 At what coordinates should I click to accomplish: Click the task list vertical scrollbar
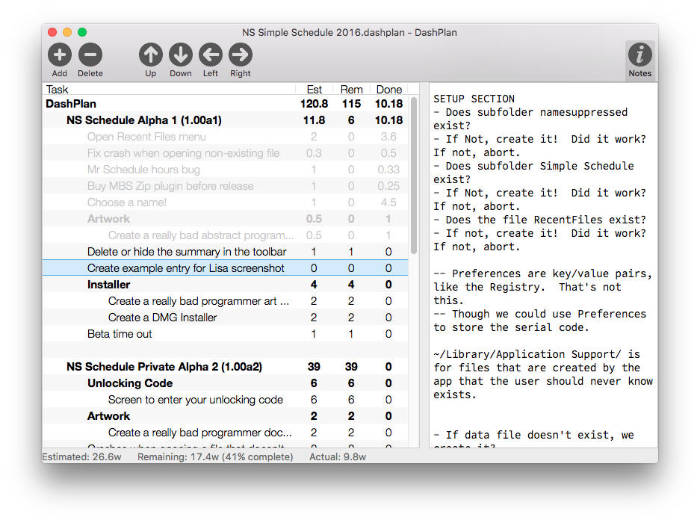pyautogui.click(x=414, y=175)
